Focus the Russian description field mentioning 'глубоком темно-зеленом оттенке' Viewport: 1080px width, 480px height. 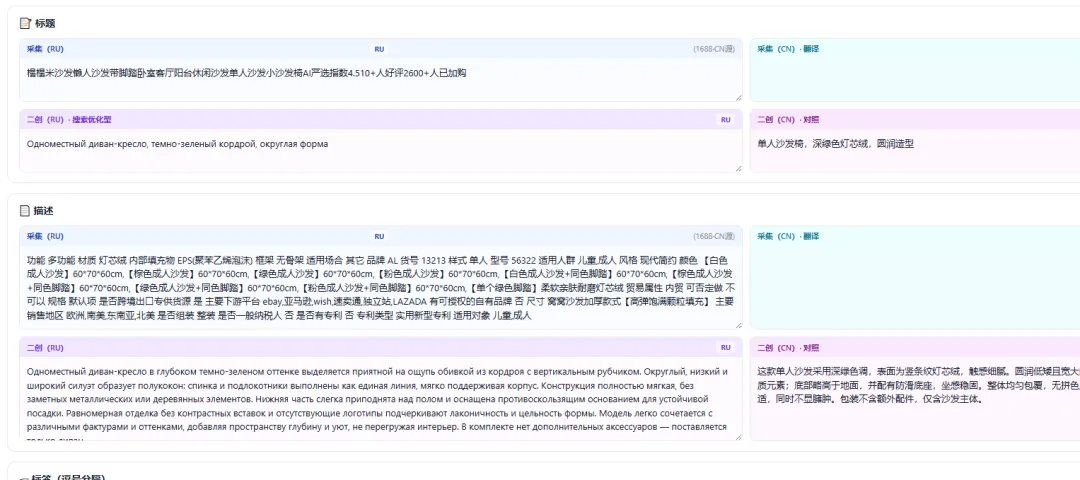(381, 399)
